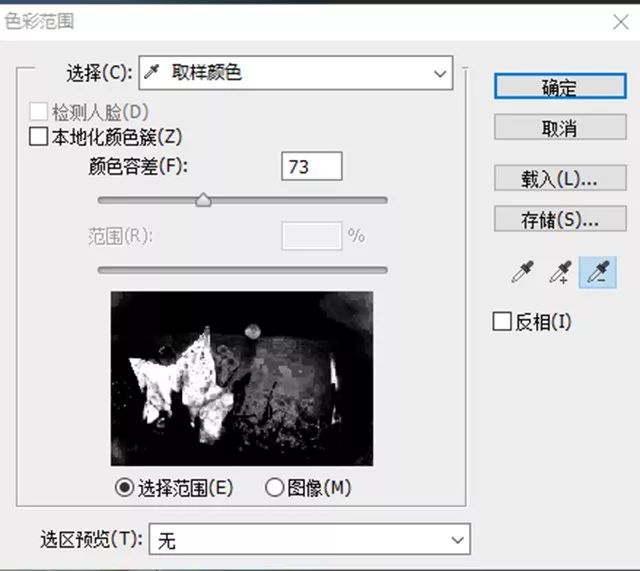Select the Add to Sample eyedropper
This screenshot has width=640, height=571.
(x=560, y=272)
